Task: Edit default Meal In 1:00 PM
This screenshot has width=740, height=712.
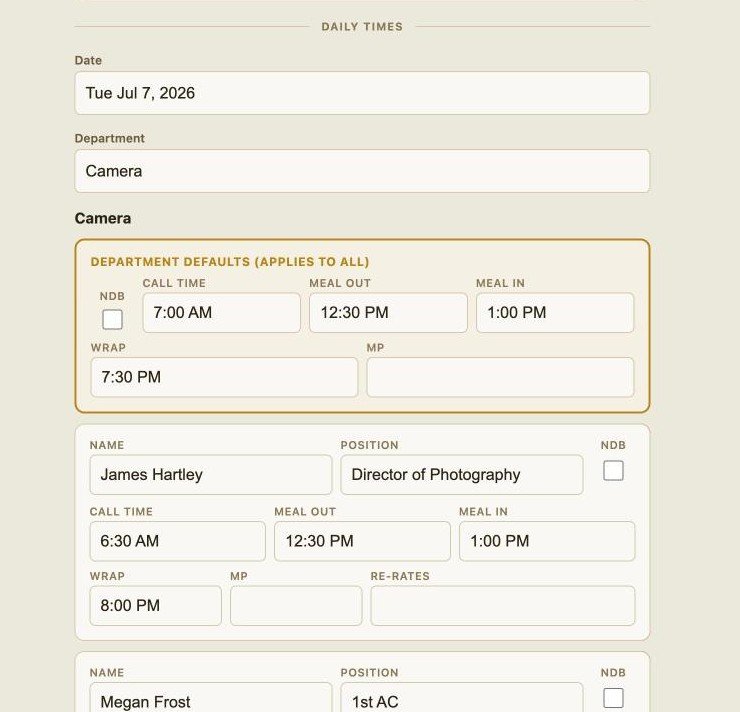Action: coord(555,312)
